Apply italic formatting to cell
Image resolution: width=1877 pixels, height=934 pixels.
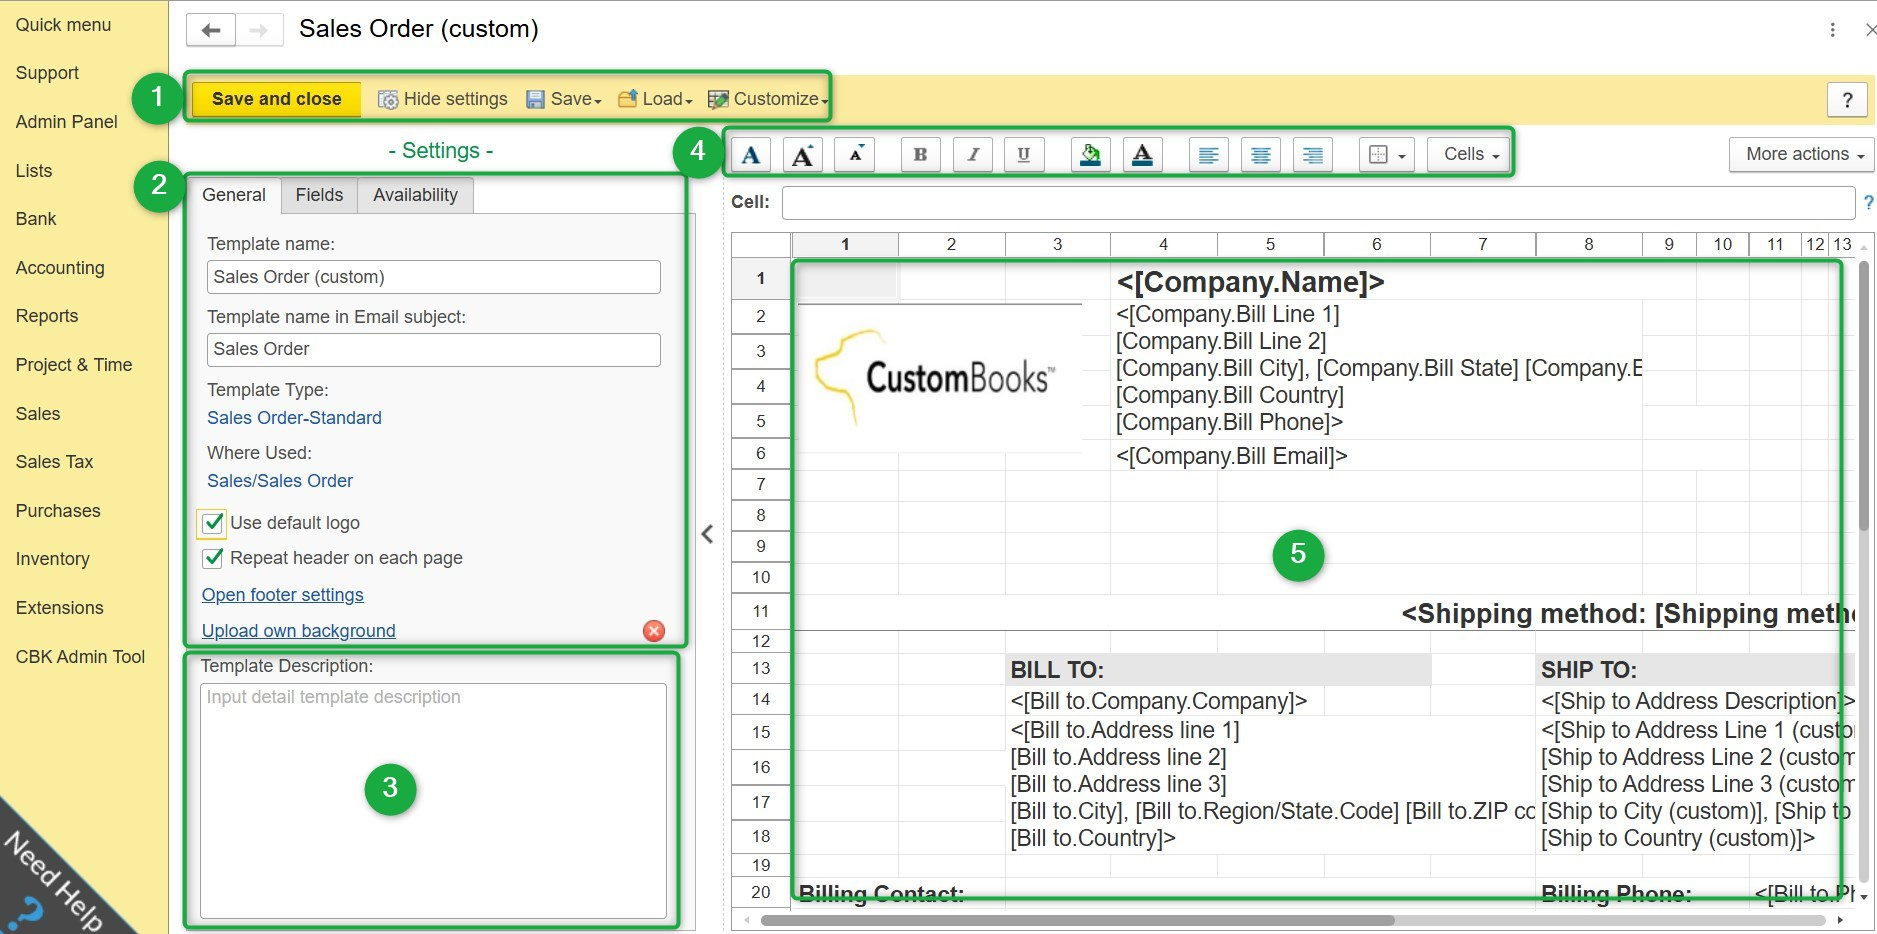pos(972,155)
